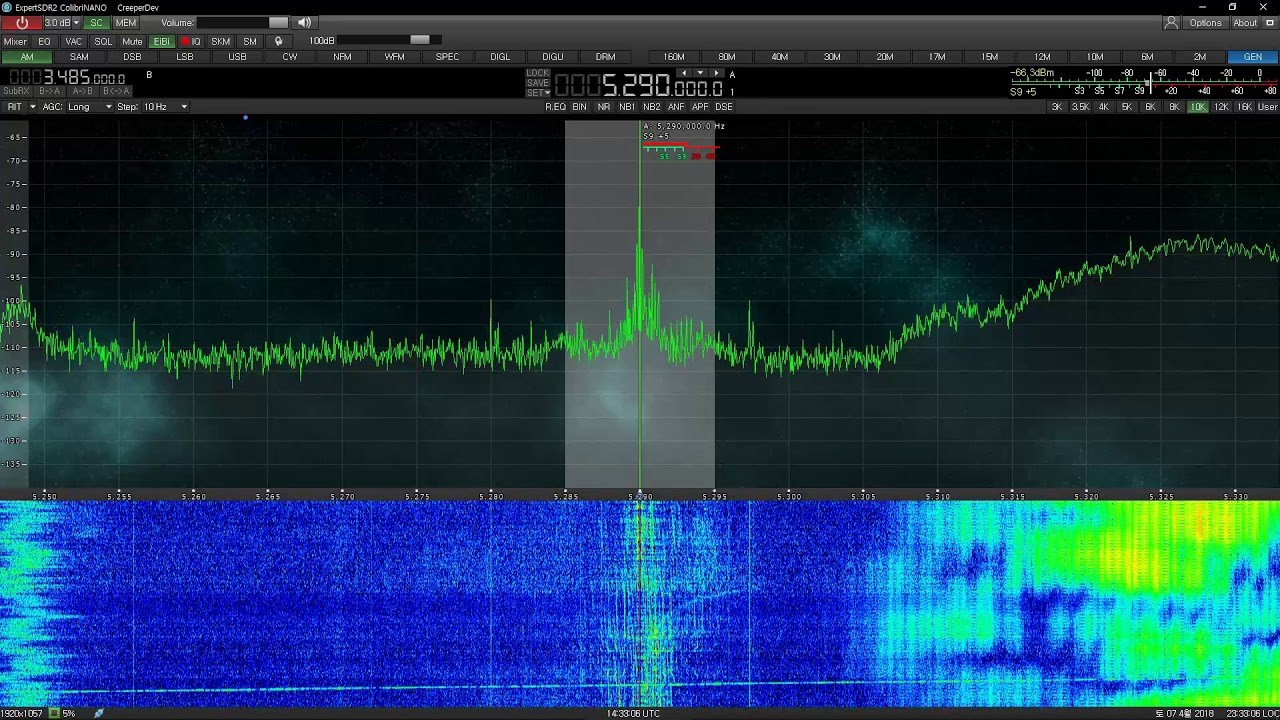Screen dimensions: 1280x720
Task: Select the GEN general coverage band
Action: pyautogui.click(x=1252, y=57)
